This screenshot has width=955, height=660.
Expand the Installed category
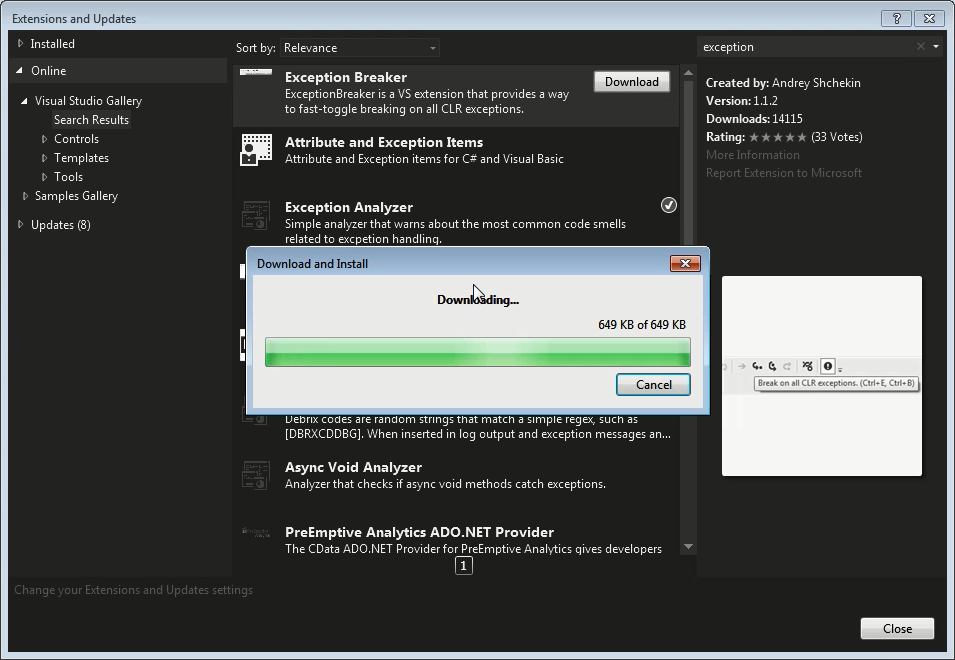coord(20,43)
